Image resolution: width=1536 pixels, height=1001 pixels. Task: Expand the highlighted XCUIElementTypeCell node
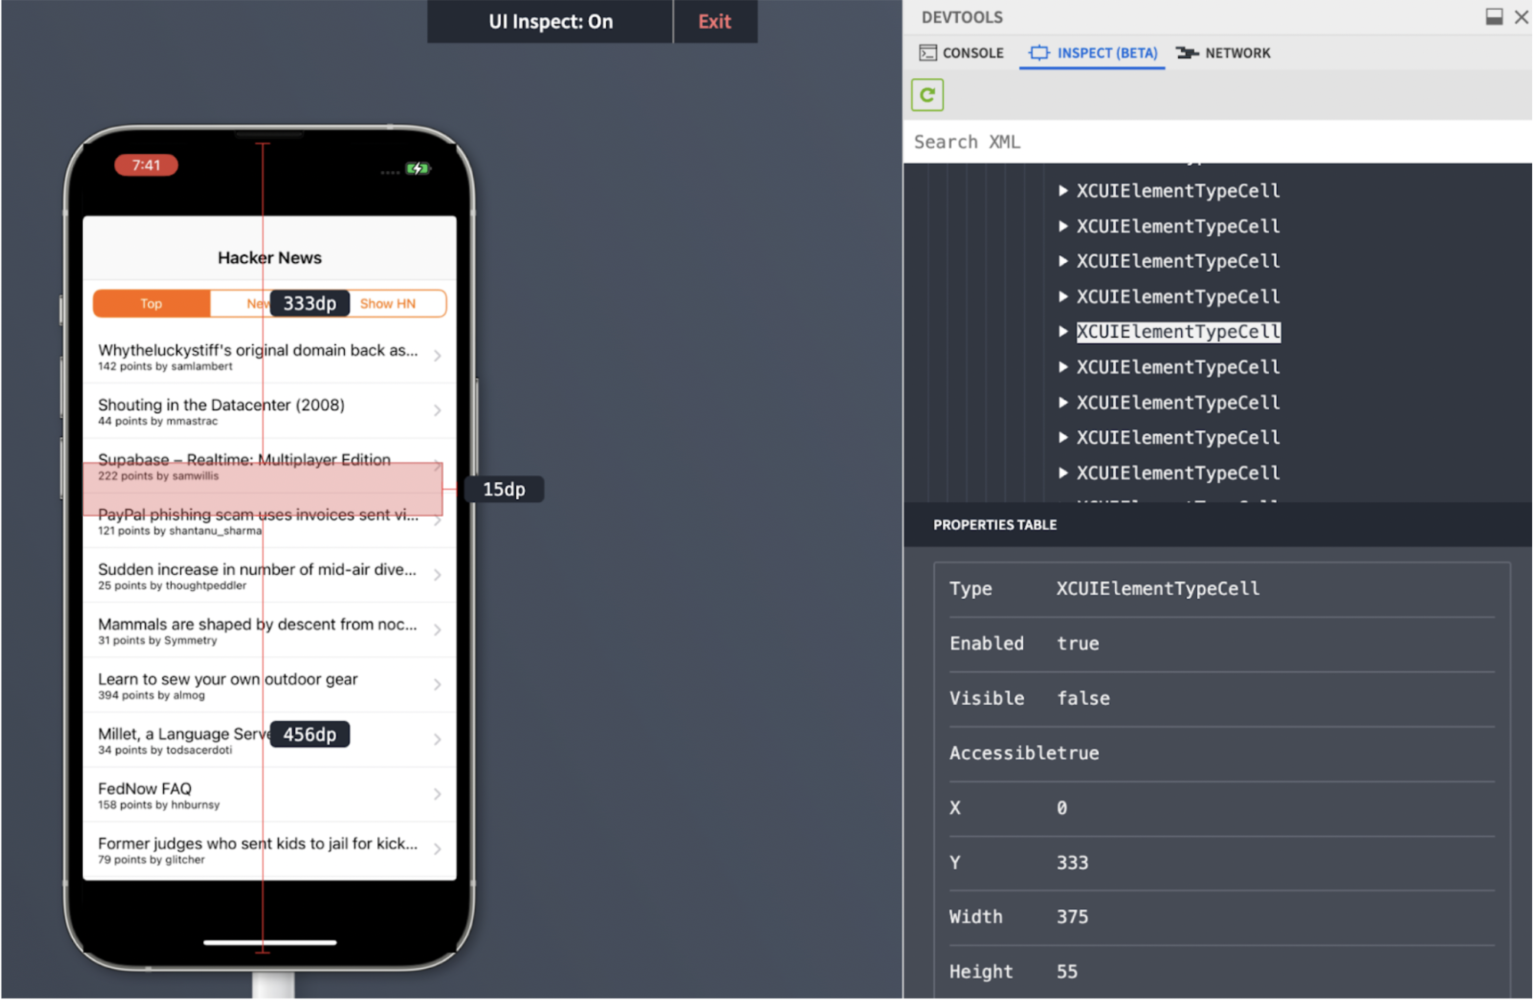pyautogui.click(x=1063, y=332)
